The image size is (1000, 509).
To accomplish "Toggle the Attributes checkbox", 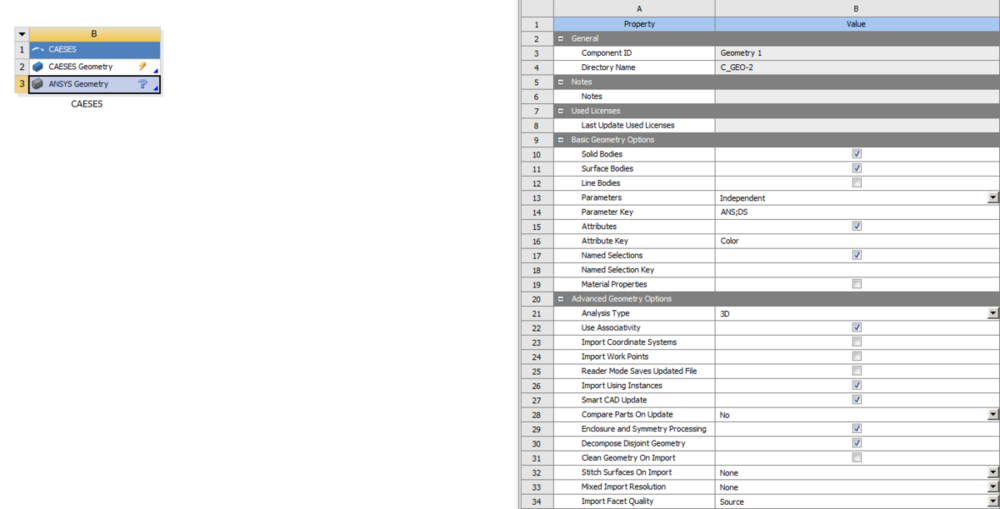I will [x=857, y=226].
